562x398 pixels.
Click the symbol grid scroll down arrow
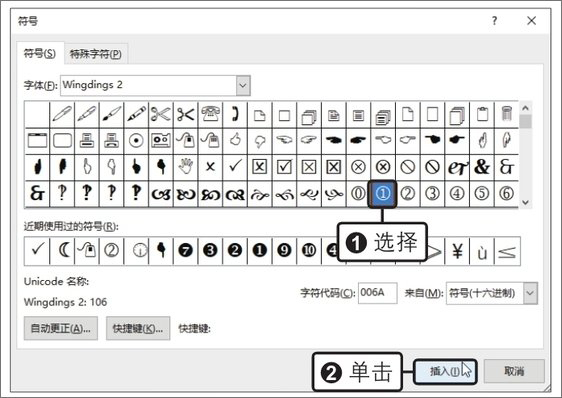pos(525,202)
